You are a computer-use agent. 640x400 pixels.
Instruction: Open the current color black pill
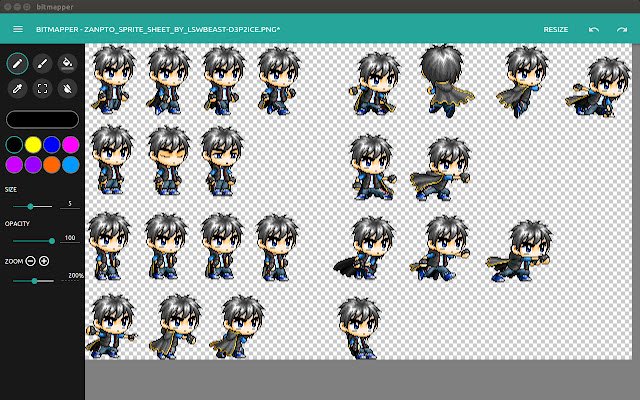42,120
